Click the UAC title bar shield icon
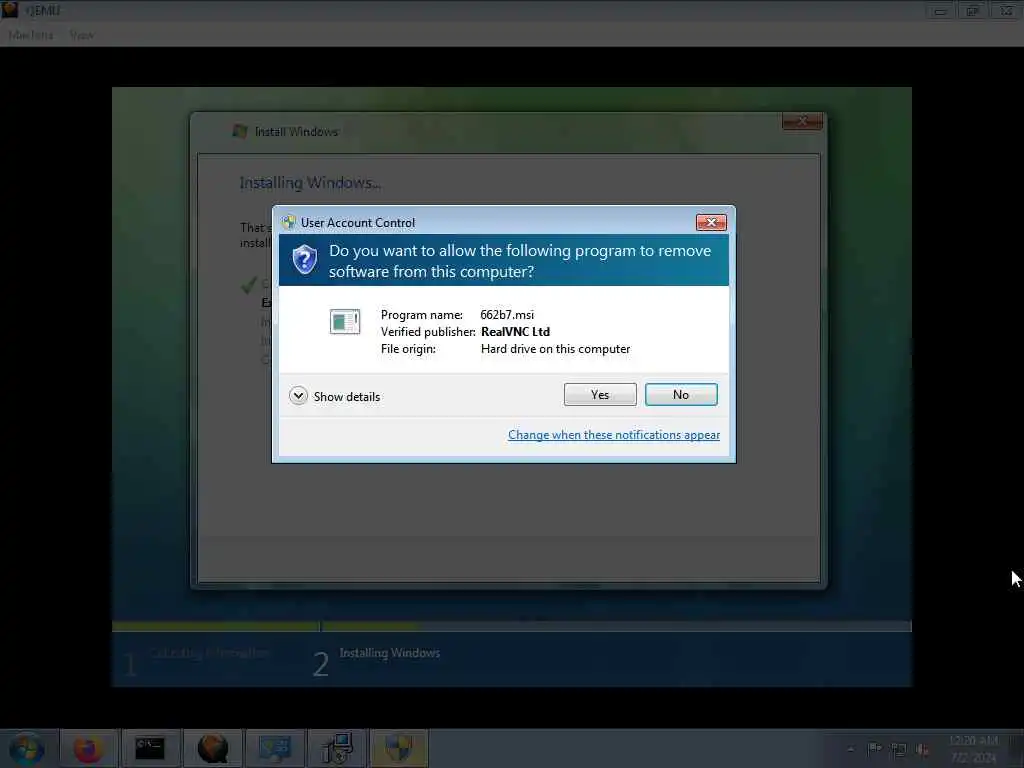The height and width of the screenshot is (768, 1024). pos(289,223)
